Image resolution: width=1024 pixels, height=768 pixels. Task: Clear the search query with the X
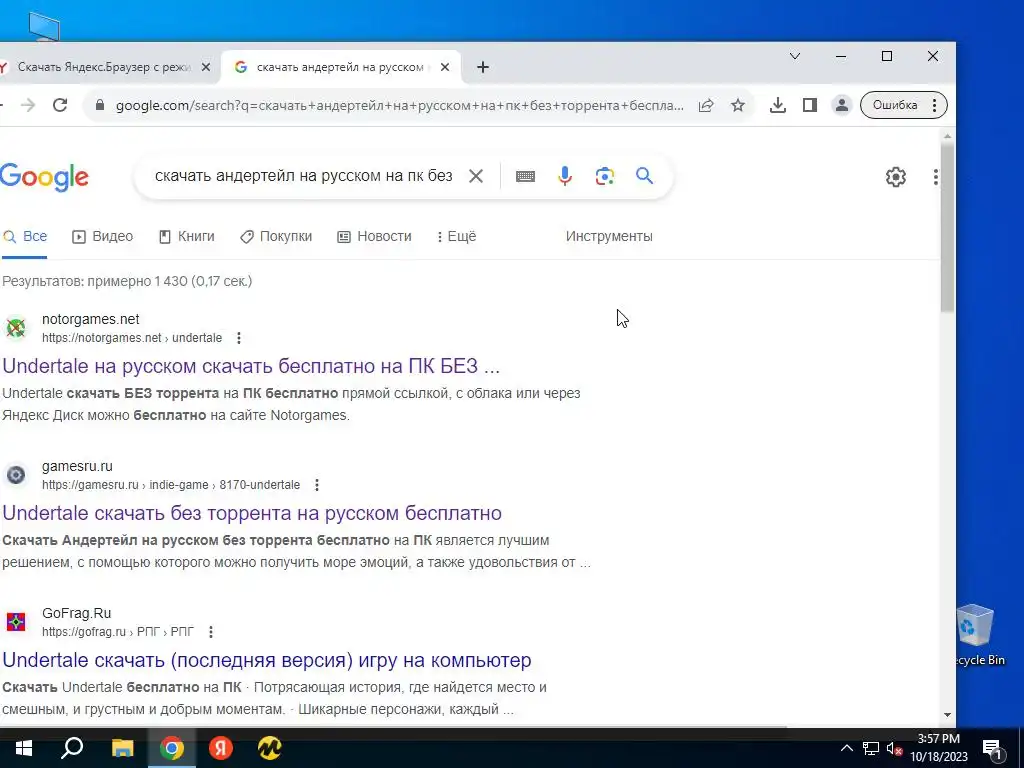pyautogui.click(x=476, y=176)
